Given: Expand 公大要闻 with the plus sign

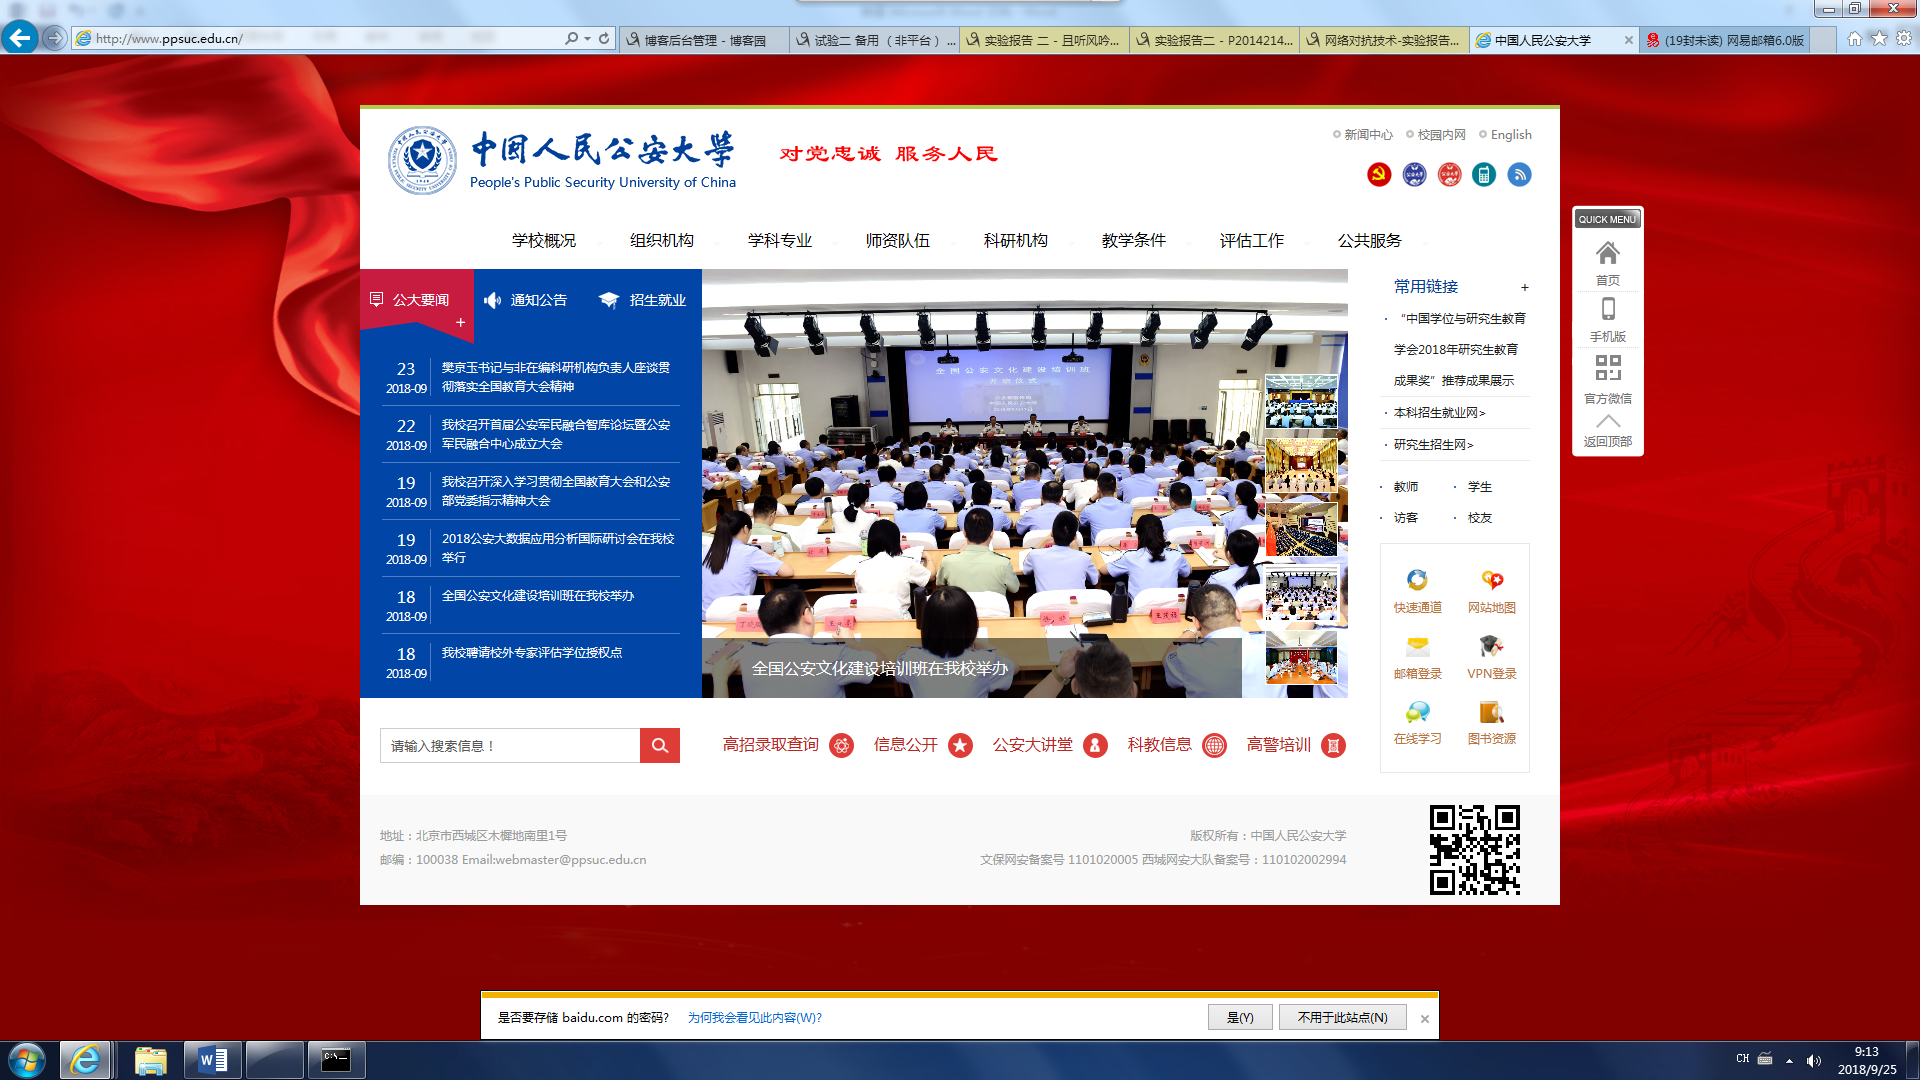Looking at the screenshot, I should 460,322.
